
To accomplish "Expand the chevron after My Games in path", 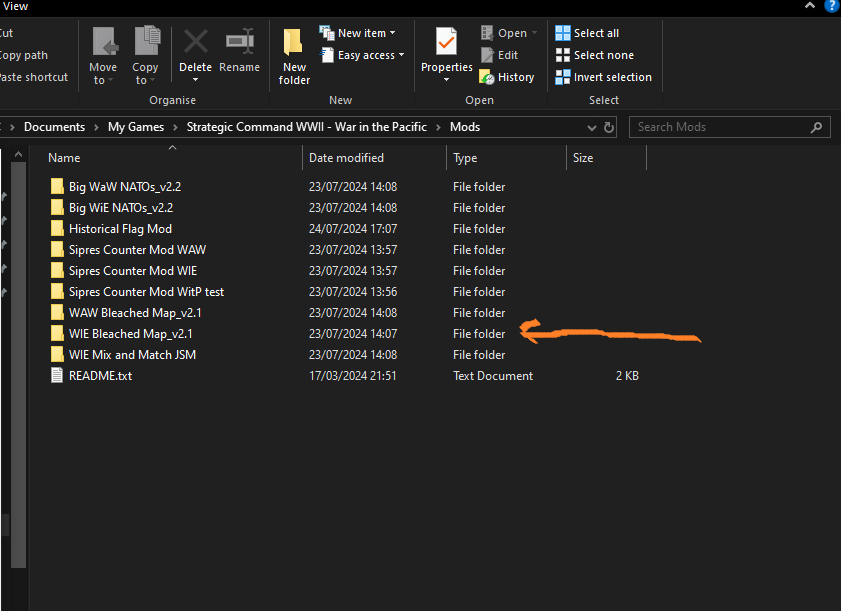I will [x=175, y=127].
